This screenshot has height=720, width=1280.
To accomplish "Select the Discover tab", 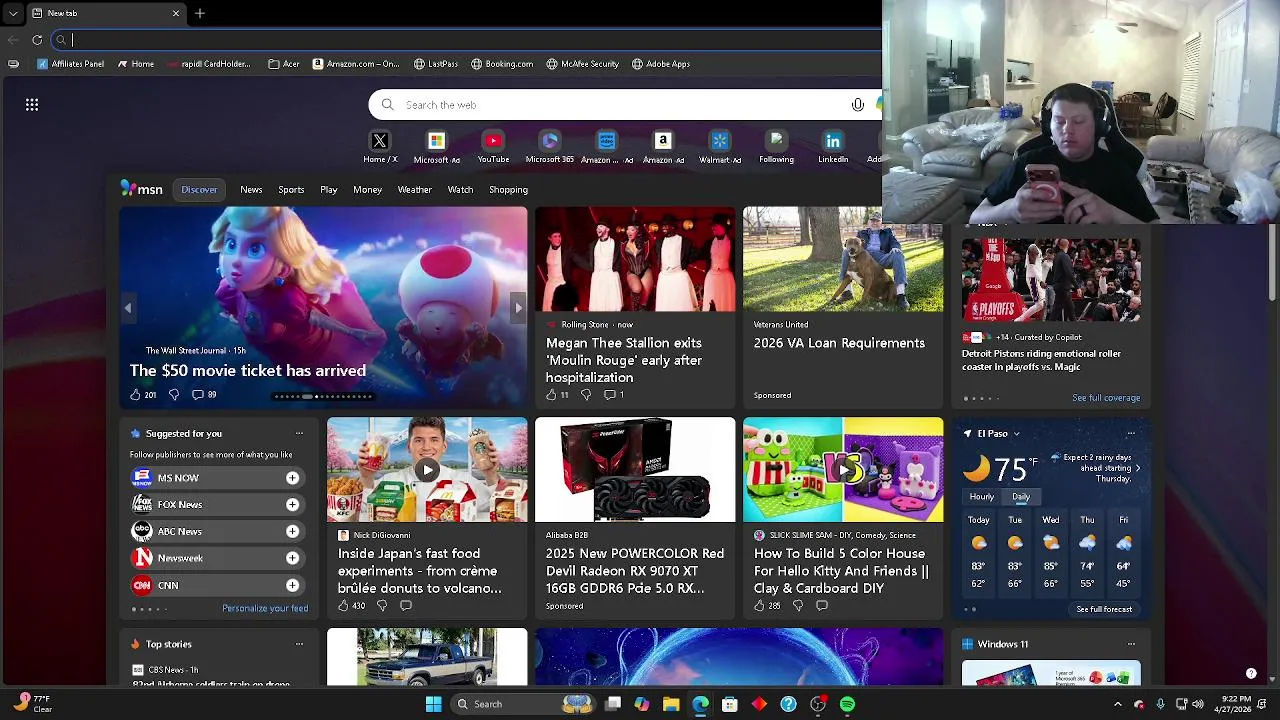I will pos(199,189).
